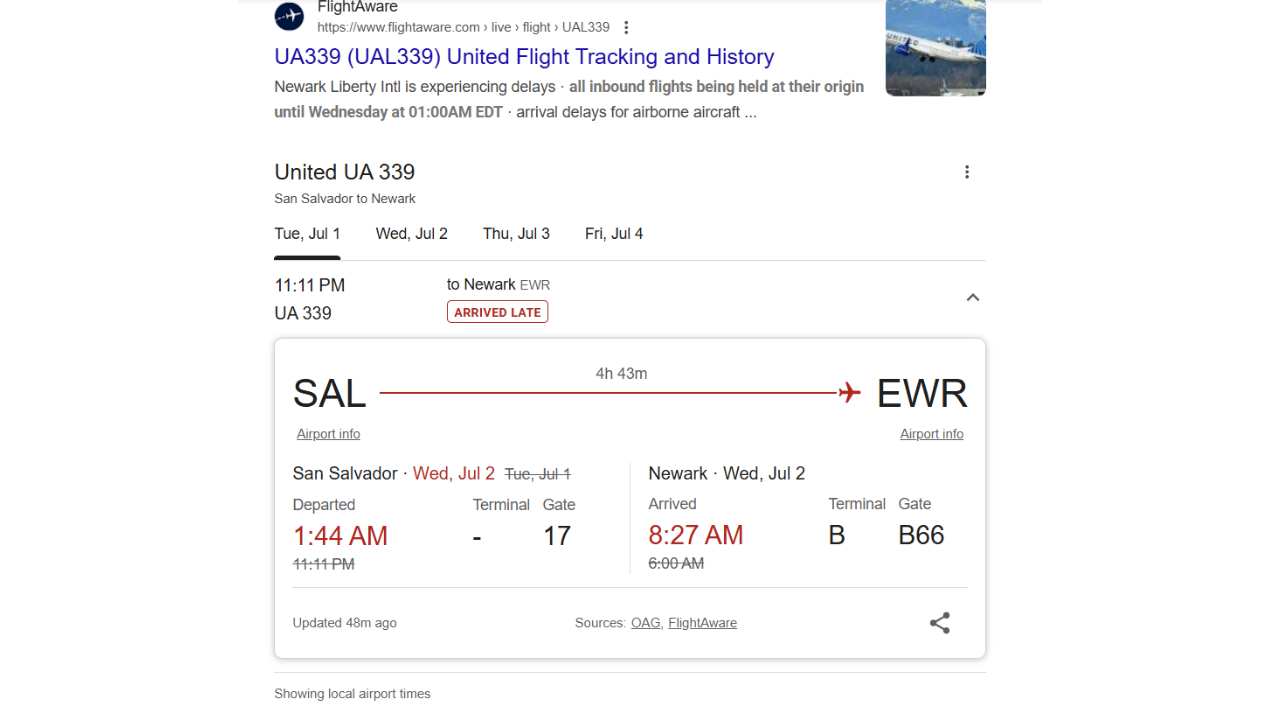Click the United airplane thumbnail image
This screenshot has height=720, width=1280.
[x=936, y=48]
